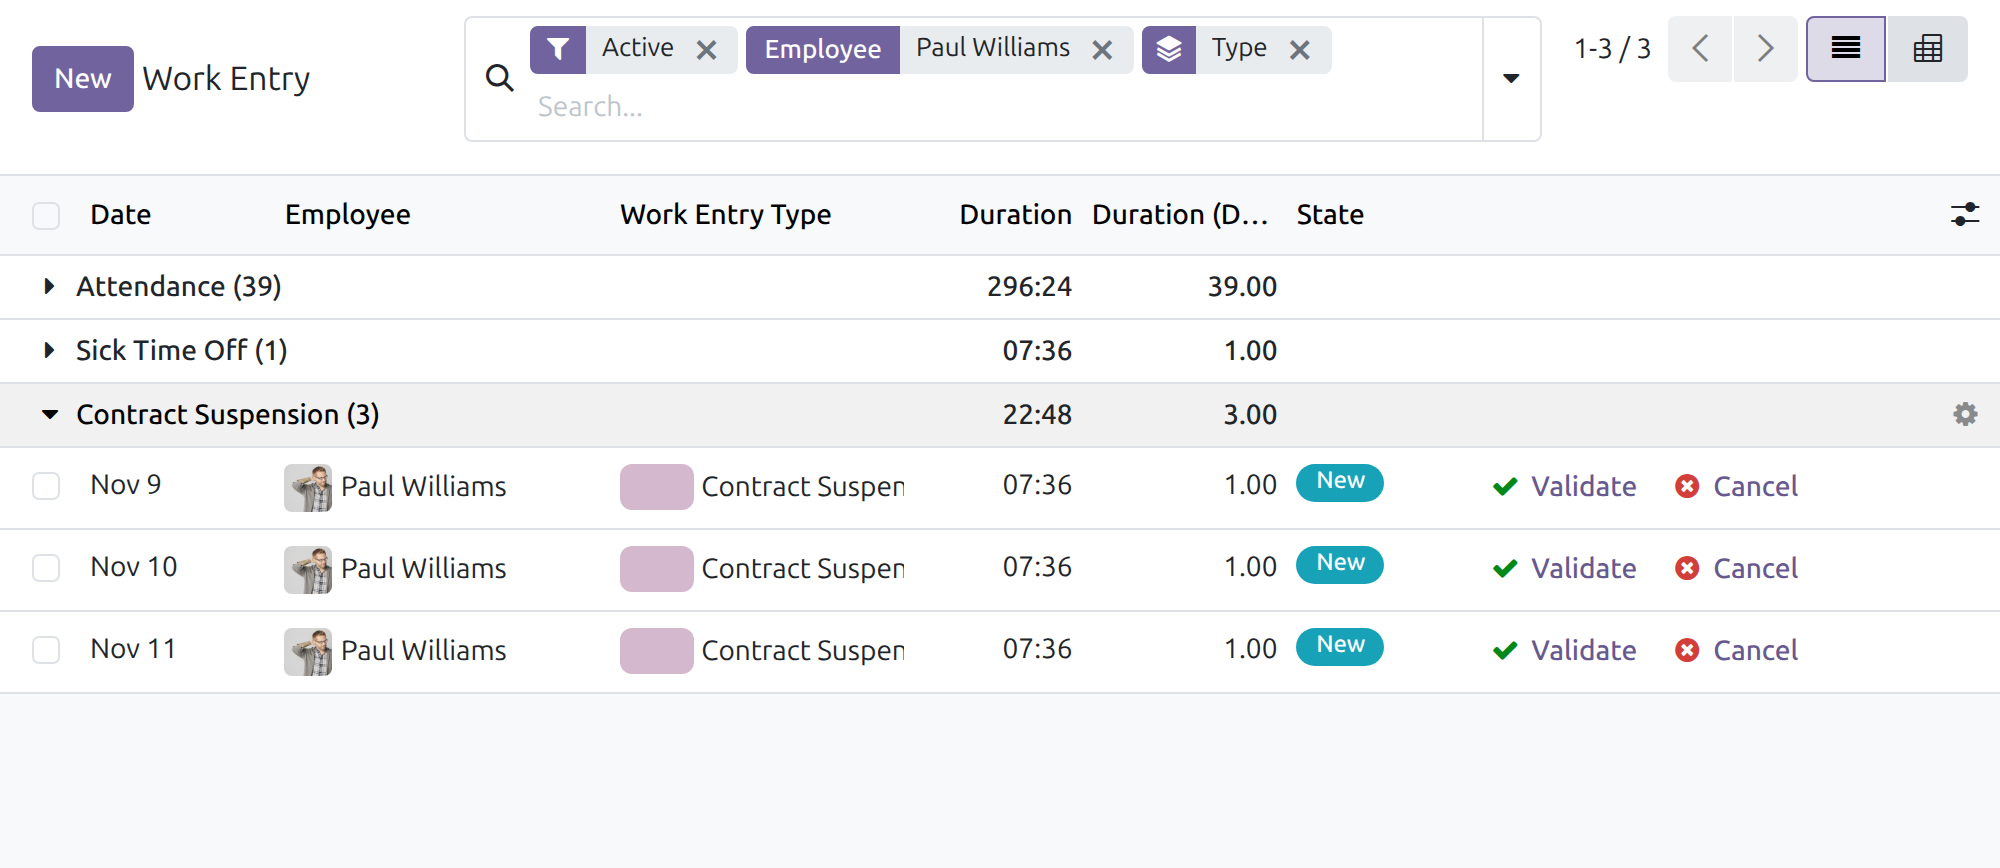
Task: Switch to list view
Action: [x=1846, y=49]
